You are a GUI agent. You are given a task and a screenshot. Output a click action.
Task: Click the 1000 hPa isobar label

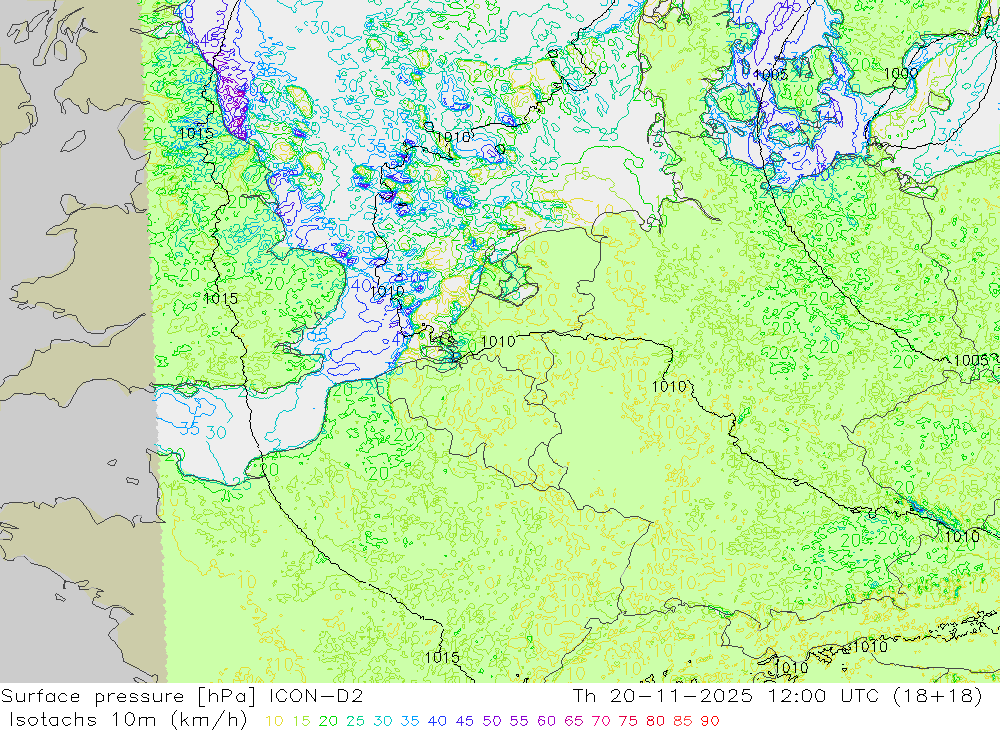901,73
